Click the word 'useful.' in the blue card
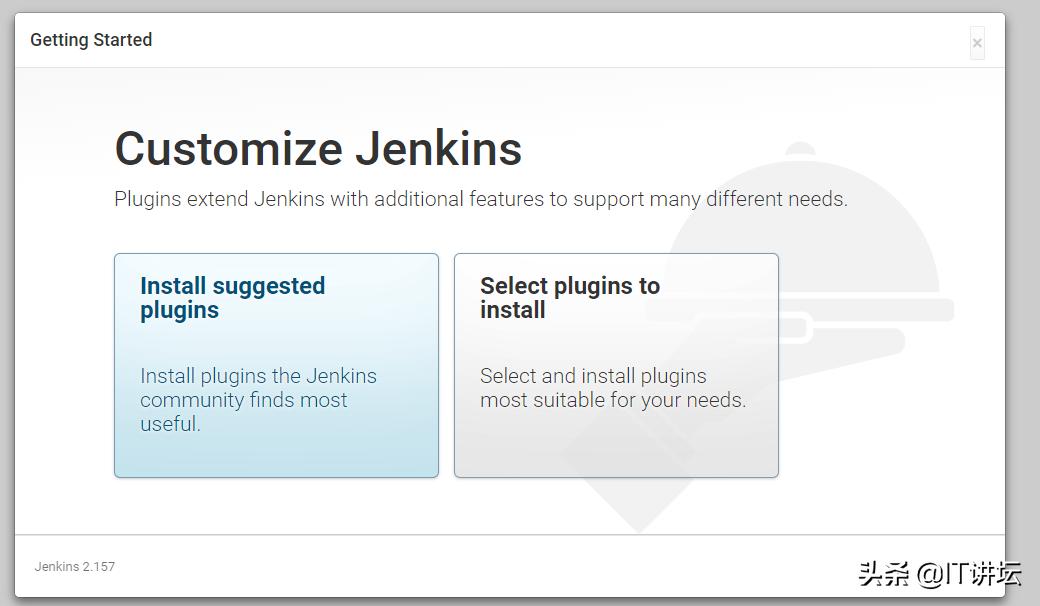This screenshot has width=1040, height=606. pos(170,424)
